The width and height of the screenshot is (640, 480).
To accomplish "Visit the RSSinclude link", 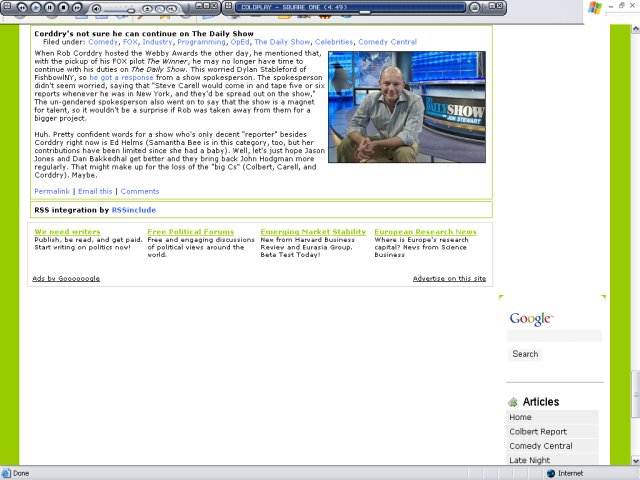I will click(134, 210).
